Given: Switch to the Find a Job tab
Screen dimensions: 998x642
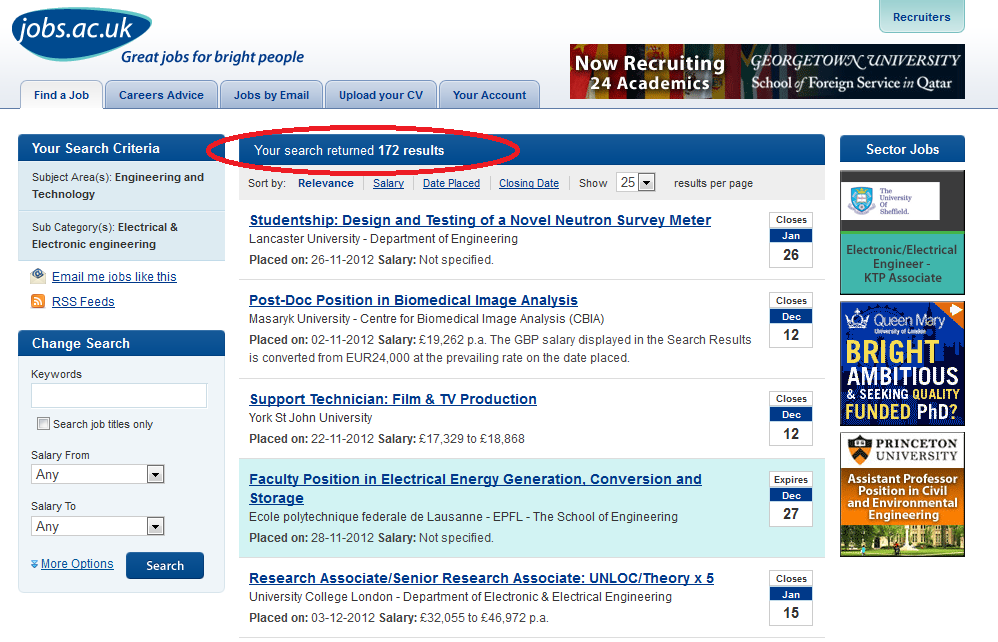Looking at the screenshot, I should coord(61,95).
